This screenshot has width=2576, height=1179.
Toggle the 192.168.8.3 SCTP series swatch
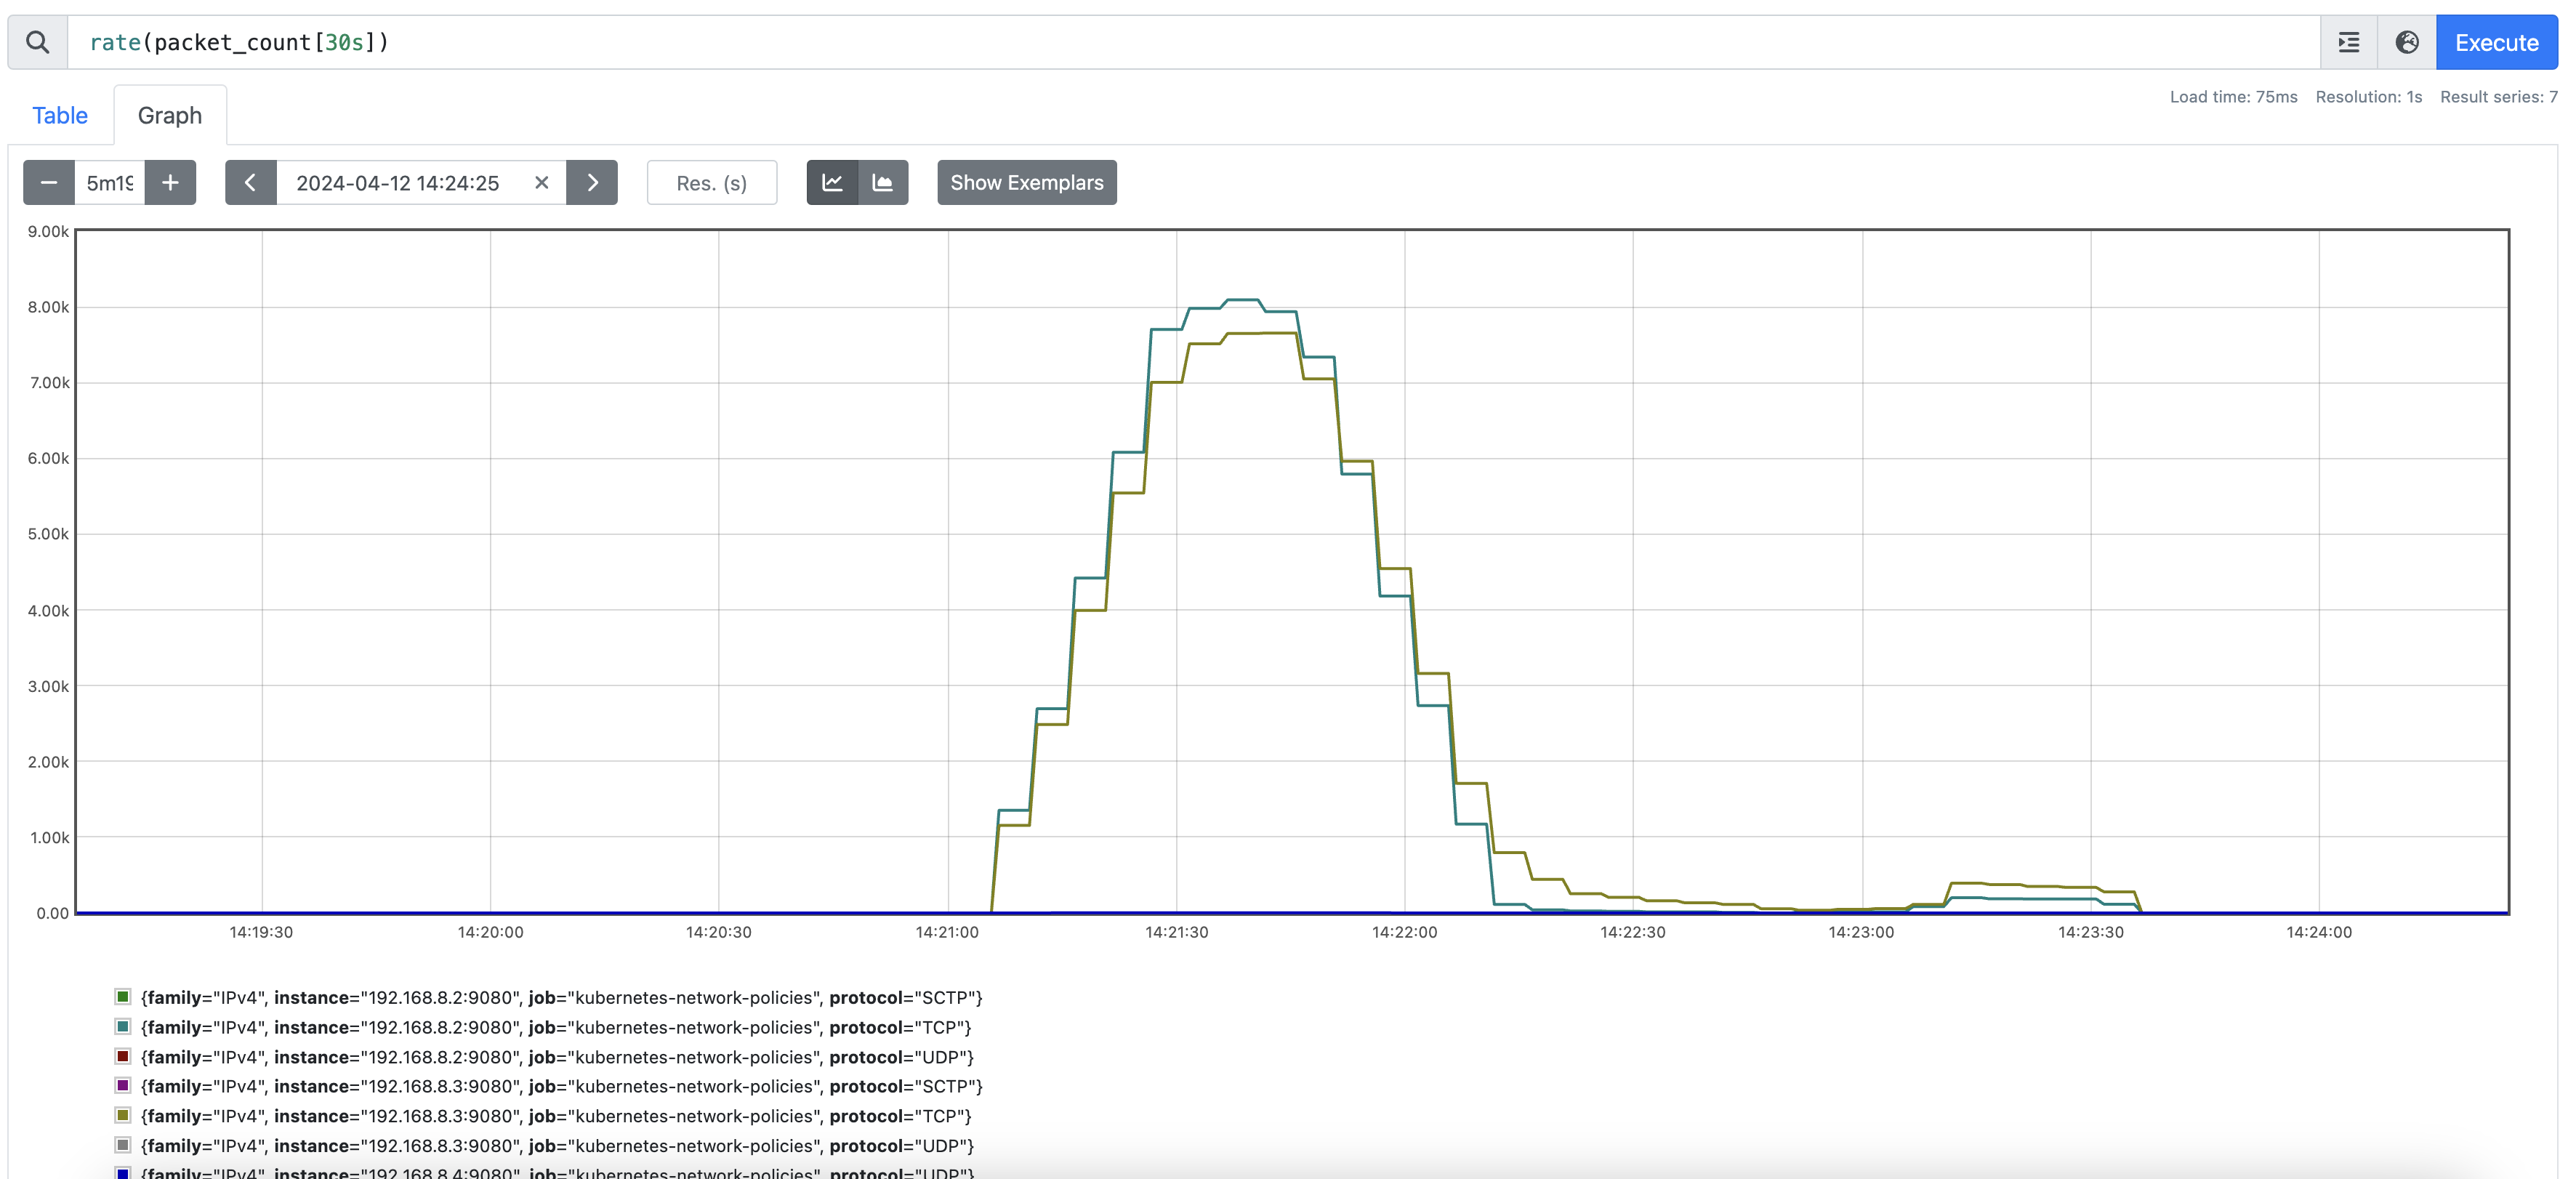(x=123, y=1086)
